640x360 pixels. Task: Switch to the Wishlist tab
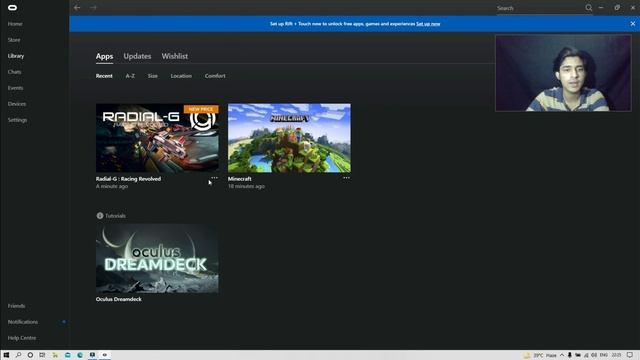(175, 56)
